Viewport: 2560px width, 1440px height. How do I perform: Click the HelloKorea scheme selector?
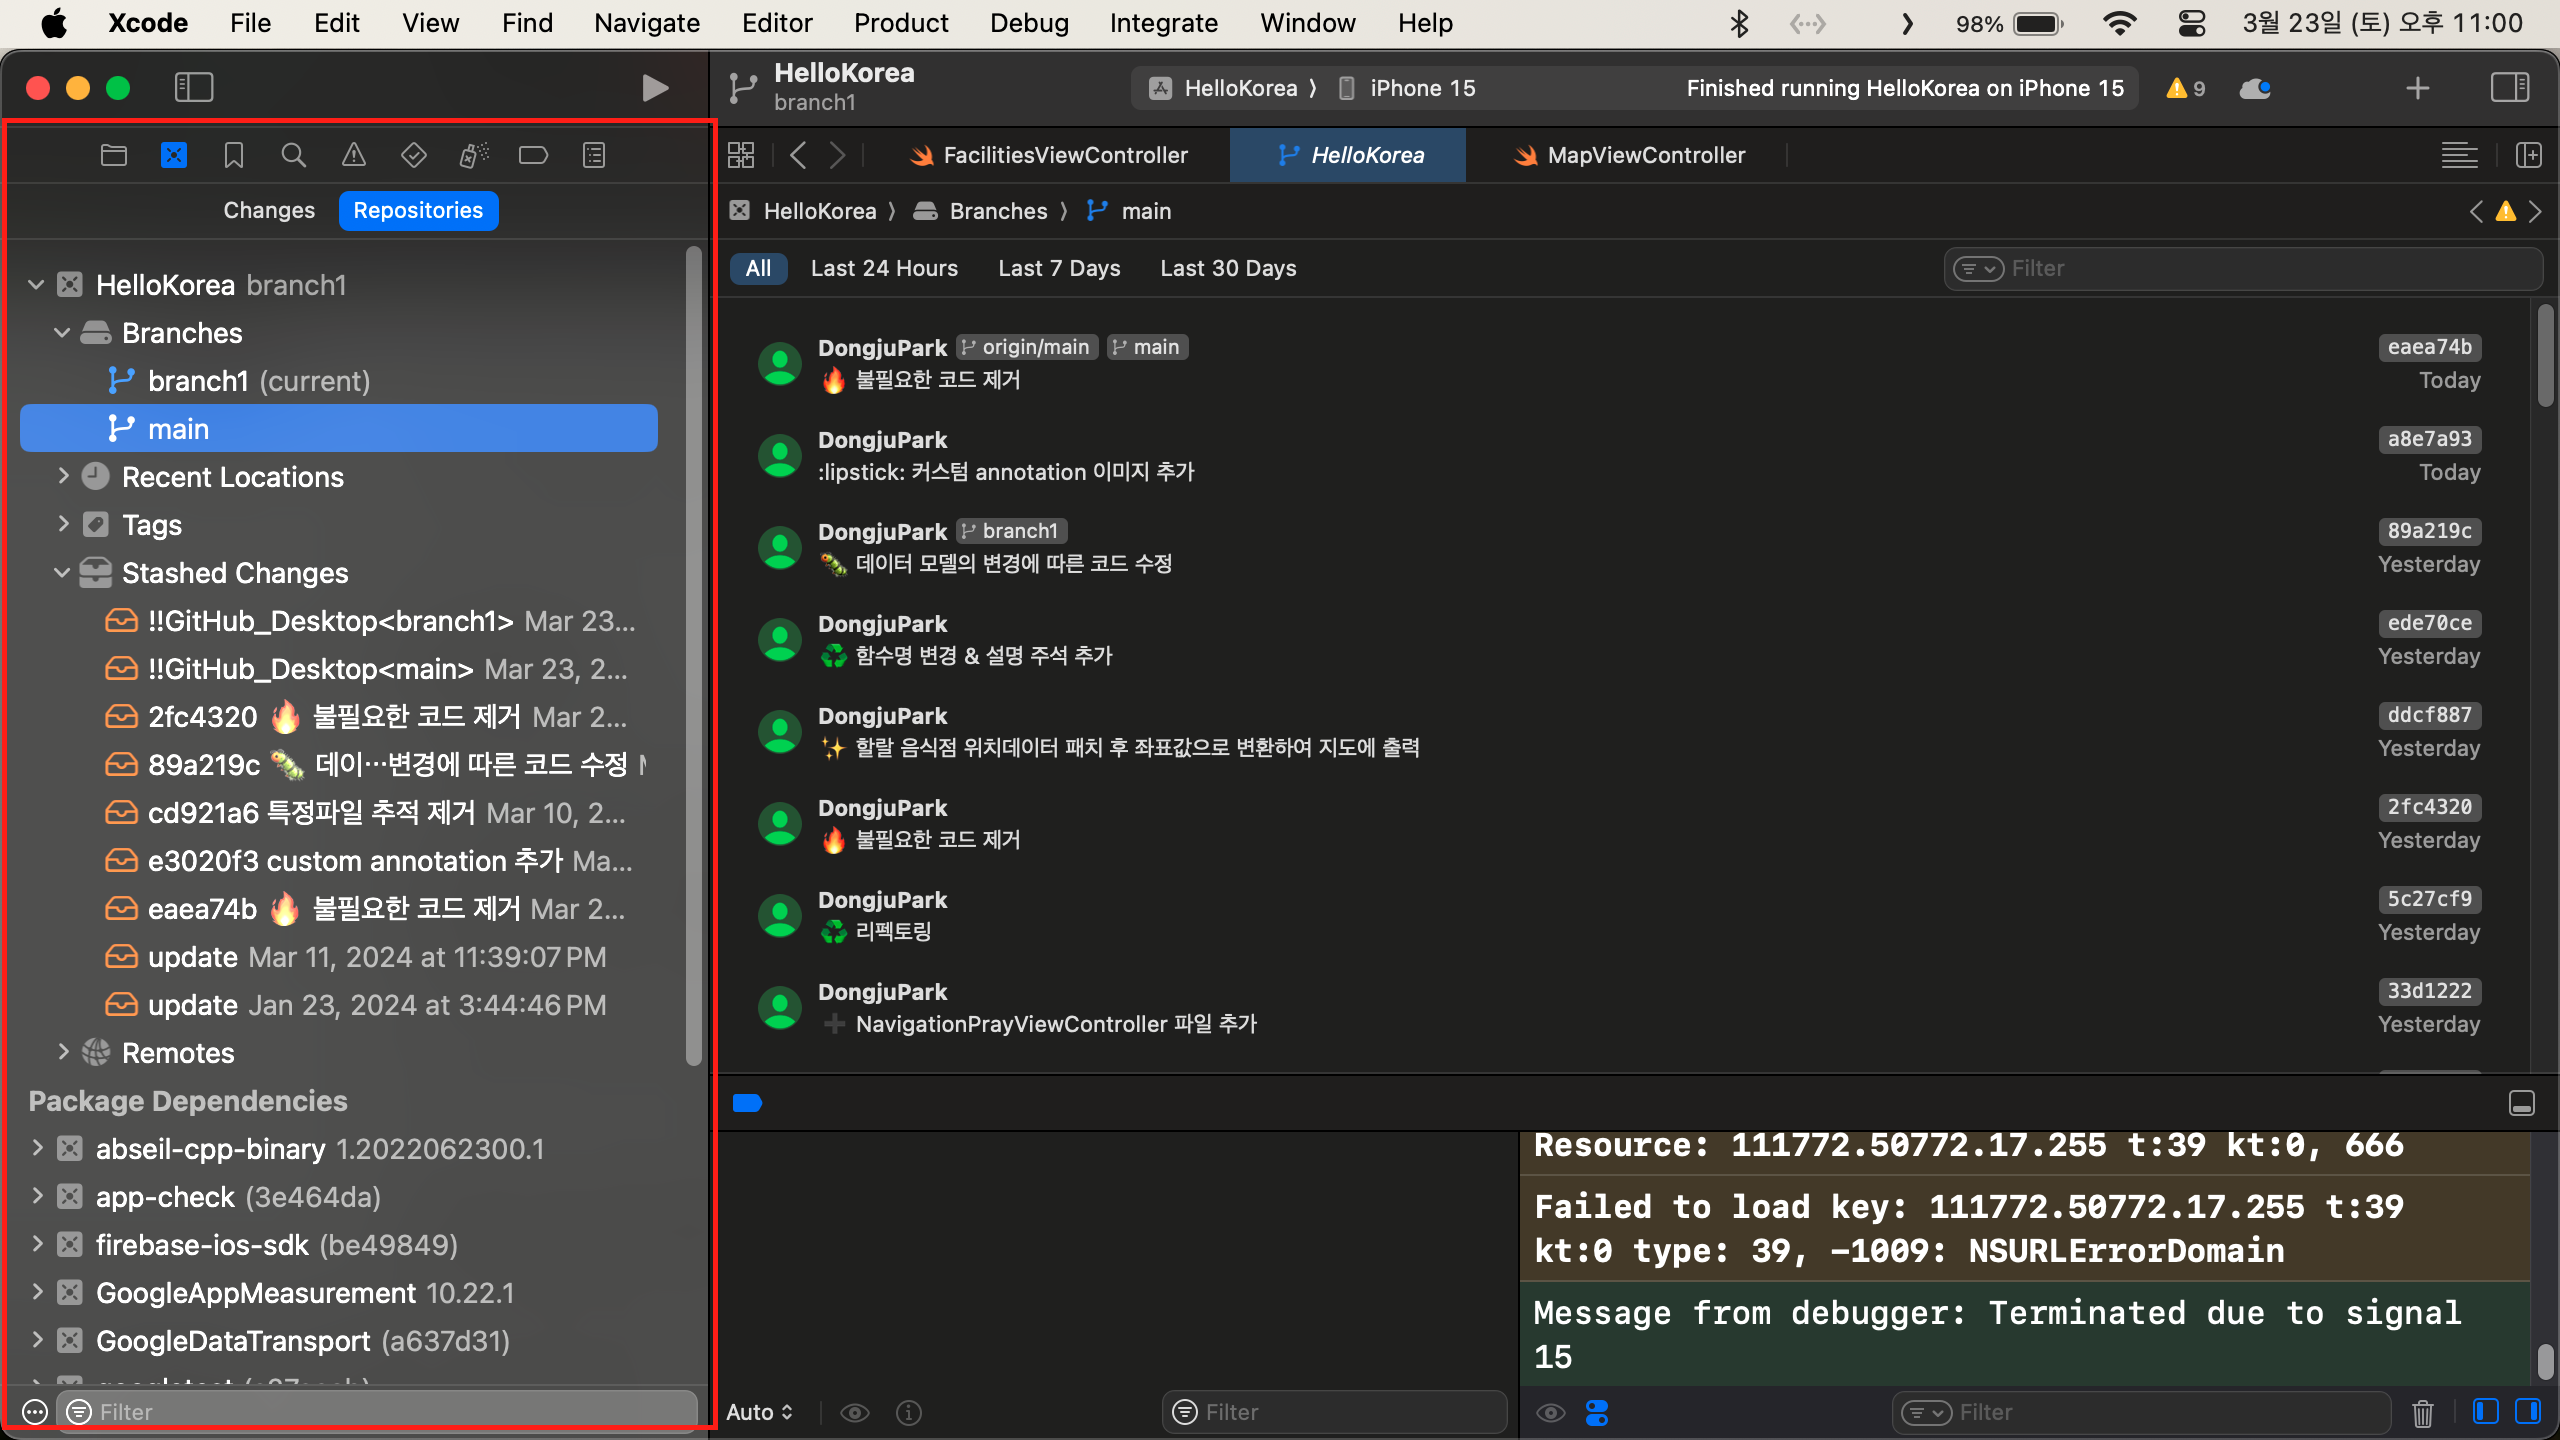tap(1225, 89)
